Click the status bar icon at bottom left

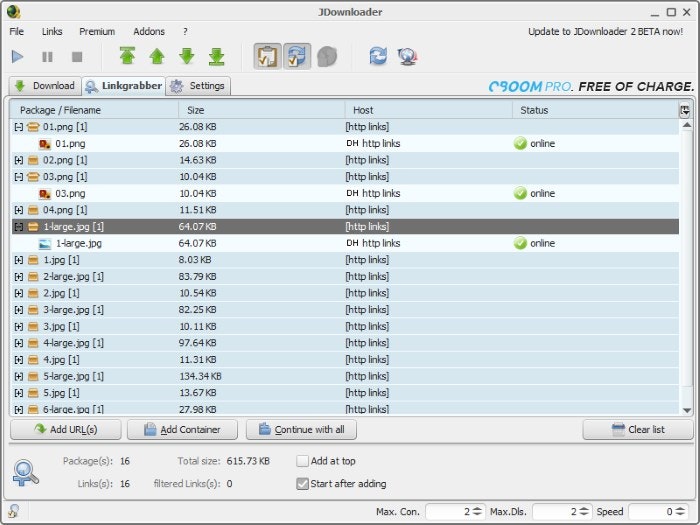click(x=13, y=511)
